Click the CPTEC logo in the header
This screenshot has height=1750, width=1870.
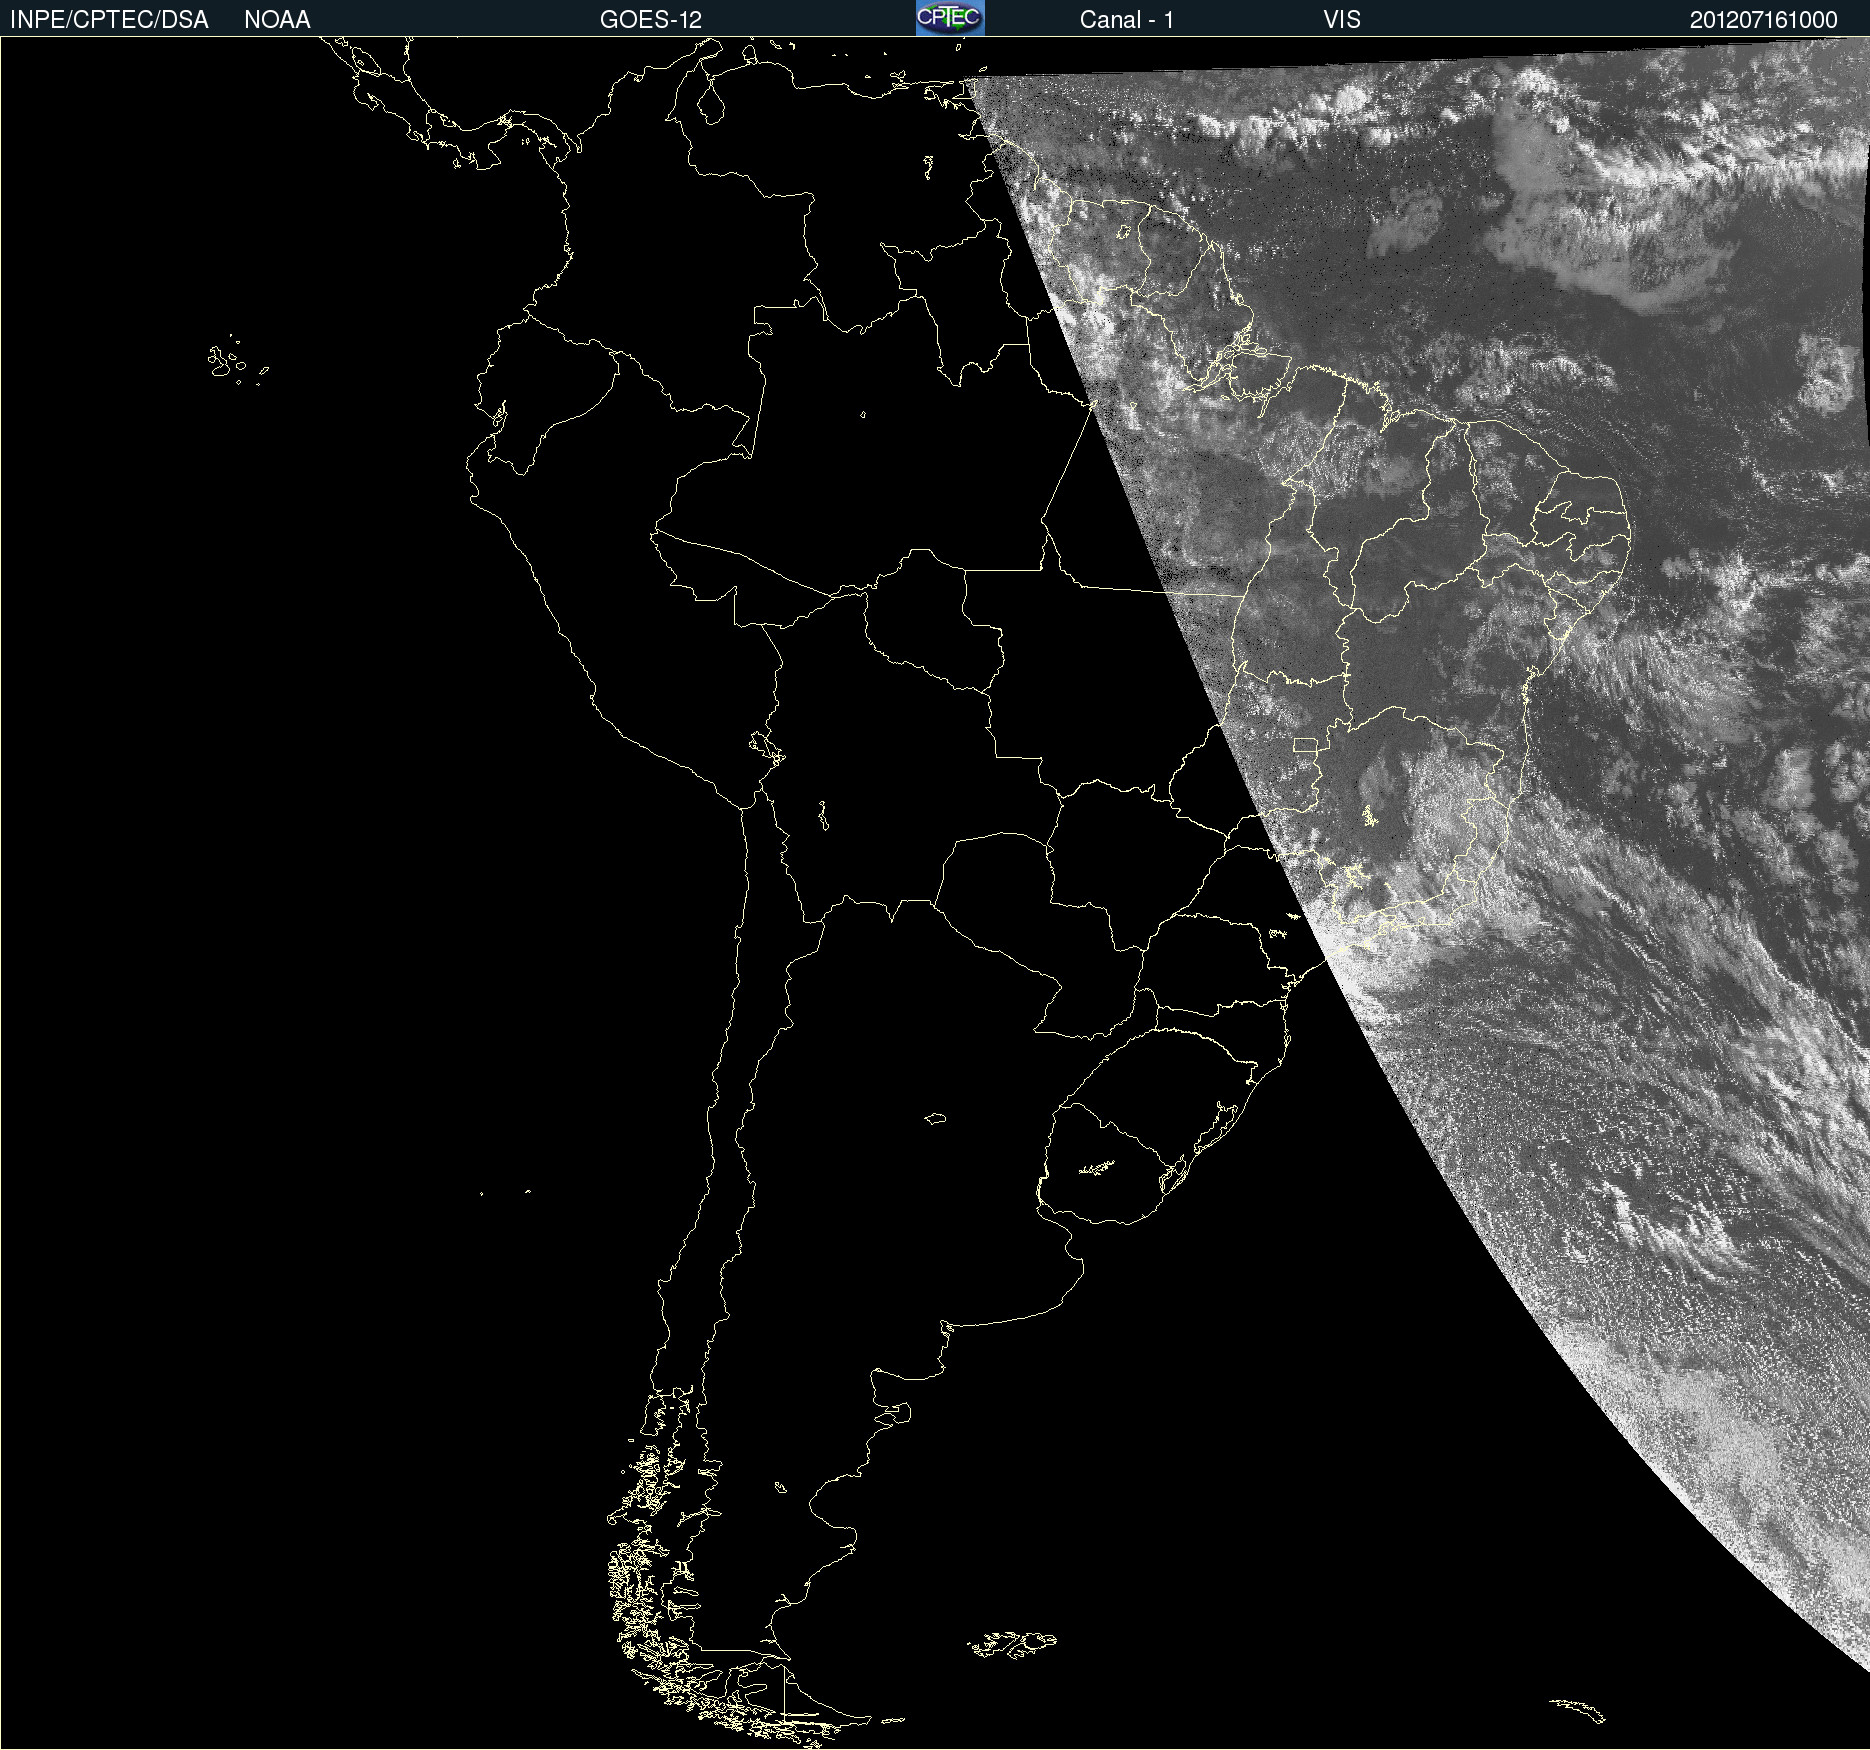point(950,18)
